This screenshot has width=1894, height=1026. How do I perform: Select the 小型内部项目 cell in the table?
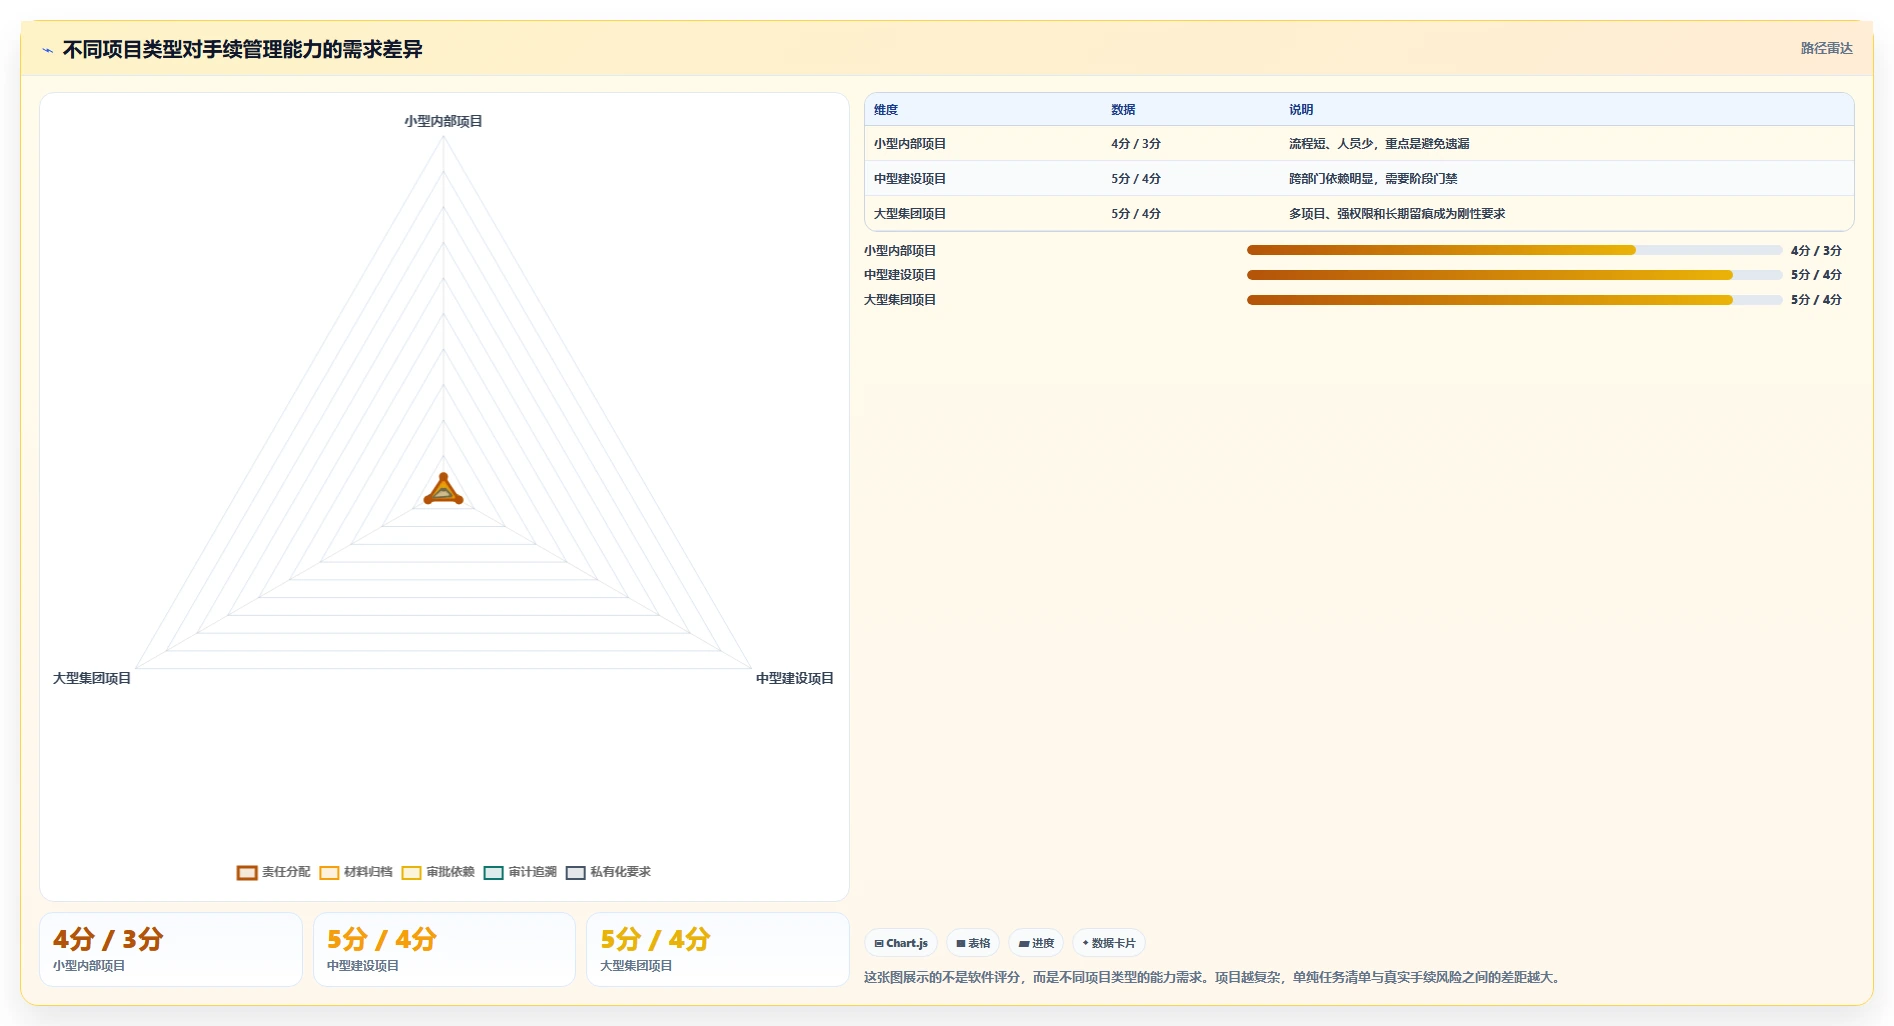point(983,144)
